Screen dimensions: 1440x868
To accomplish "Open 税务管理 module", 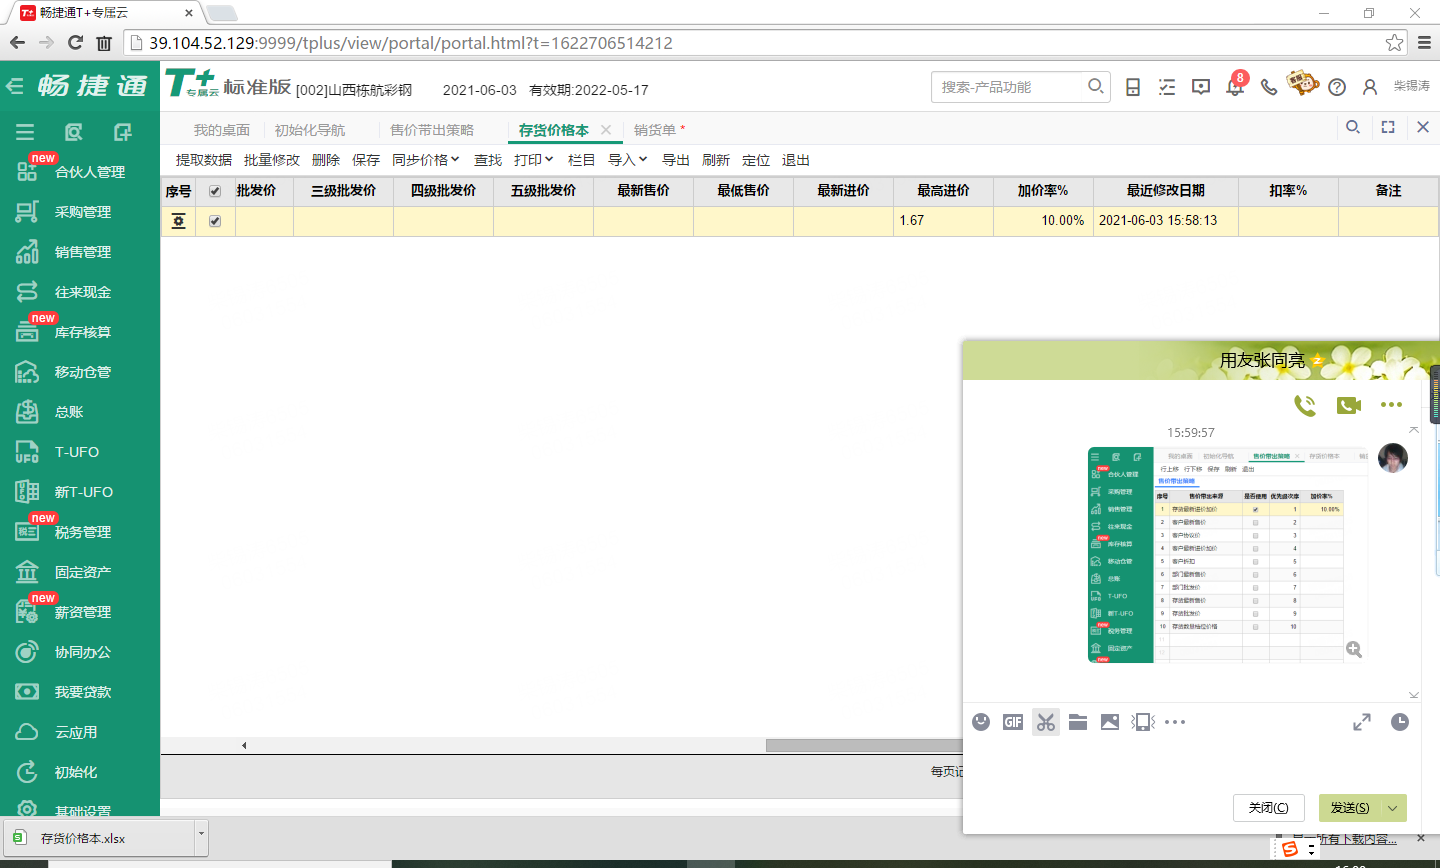I will point(82,532).
